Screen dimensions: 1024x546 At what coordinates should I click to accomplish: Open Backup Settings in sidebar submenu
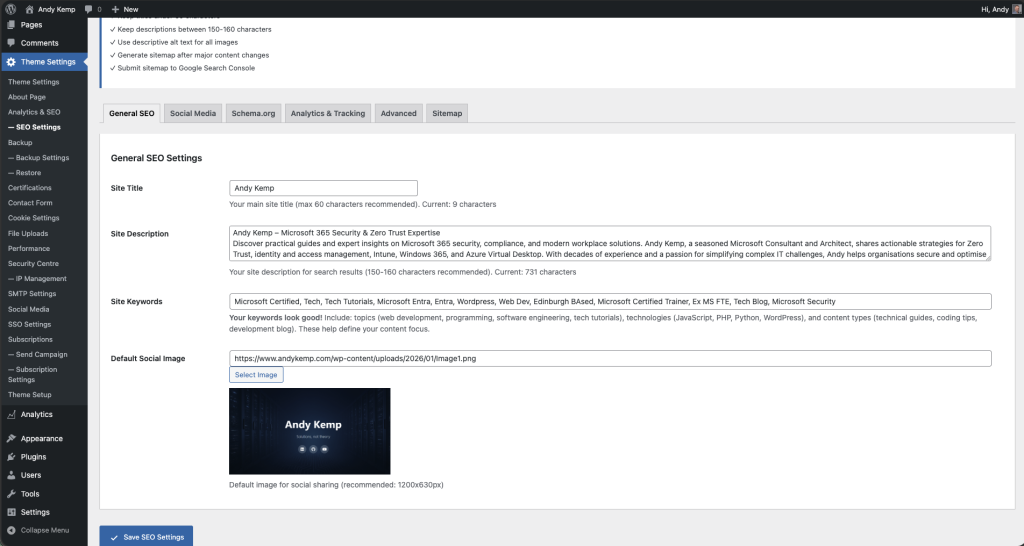tap(39, 158)
